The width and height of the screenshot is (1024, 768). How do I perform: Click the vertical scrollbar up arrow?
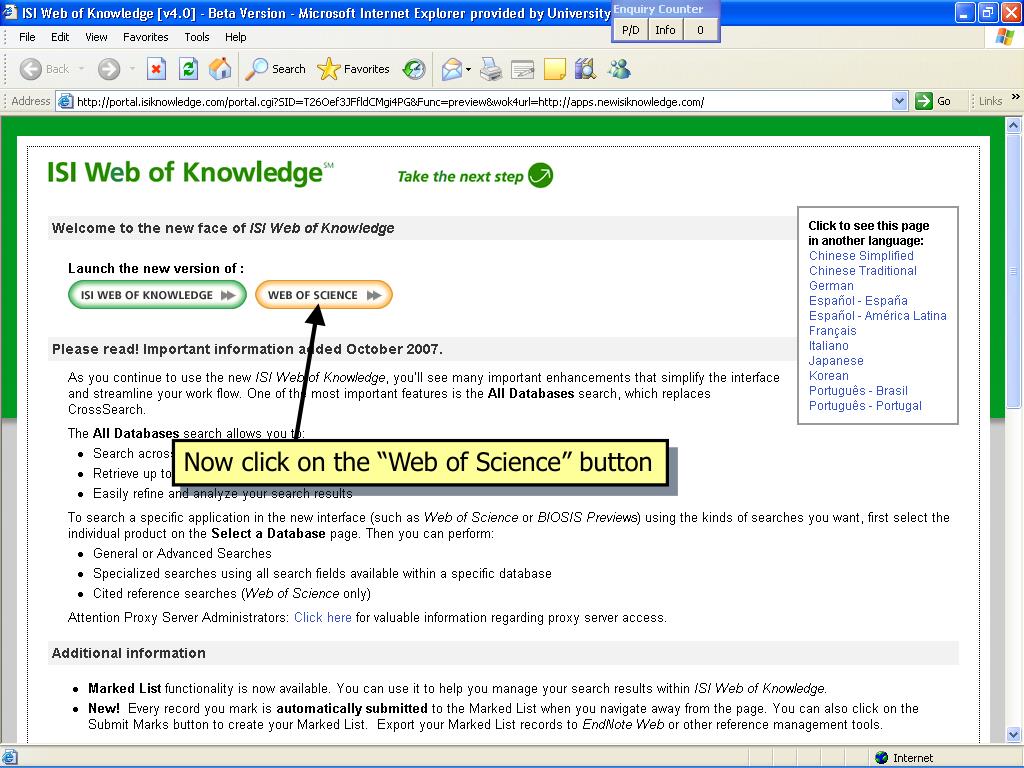pos(1013,125)
